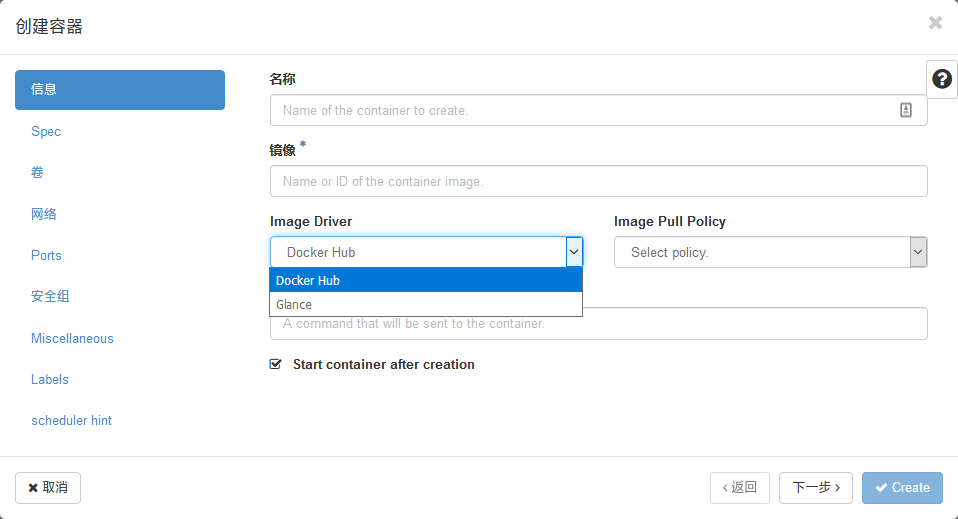Collapse the Image Driver dropdown arrow
958x519 pixels.
click(574, 252)
